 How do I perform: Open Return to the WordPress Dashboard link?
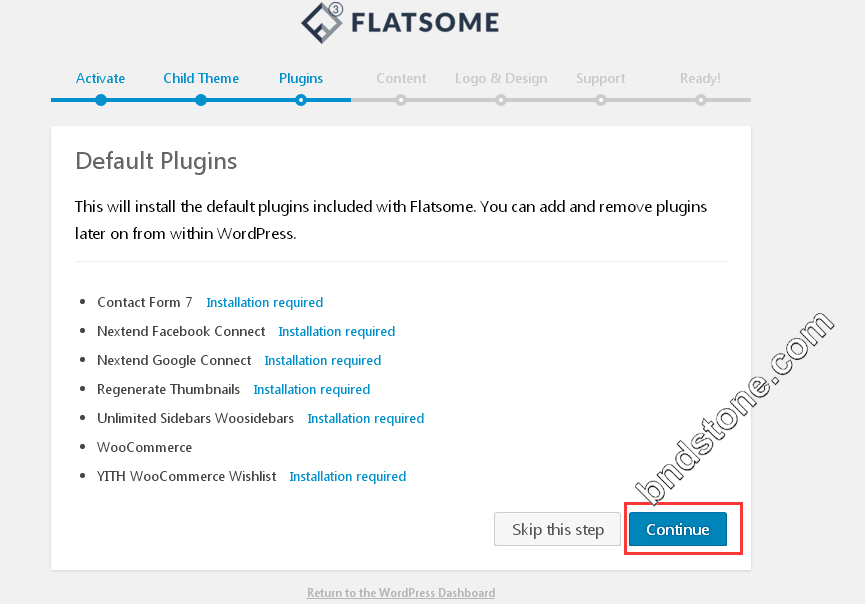point(401,592)
